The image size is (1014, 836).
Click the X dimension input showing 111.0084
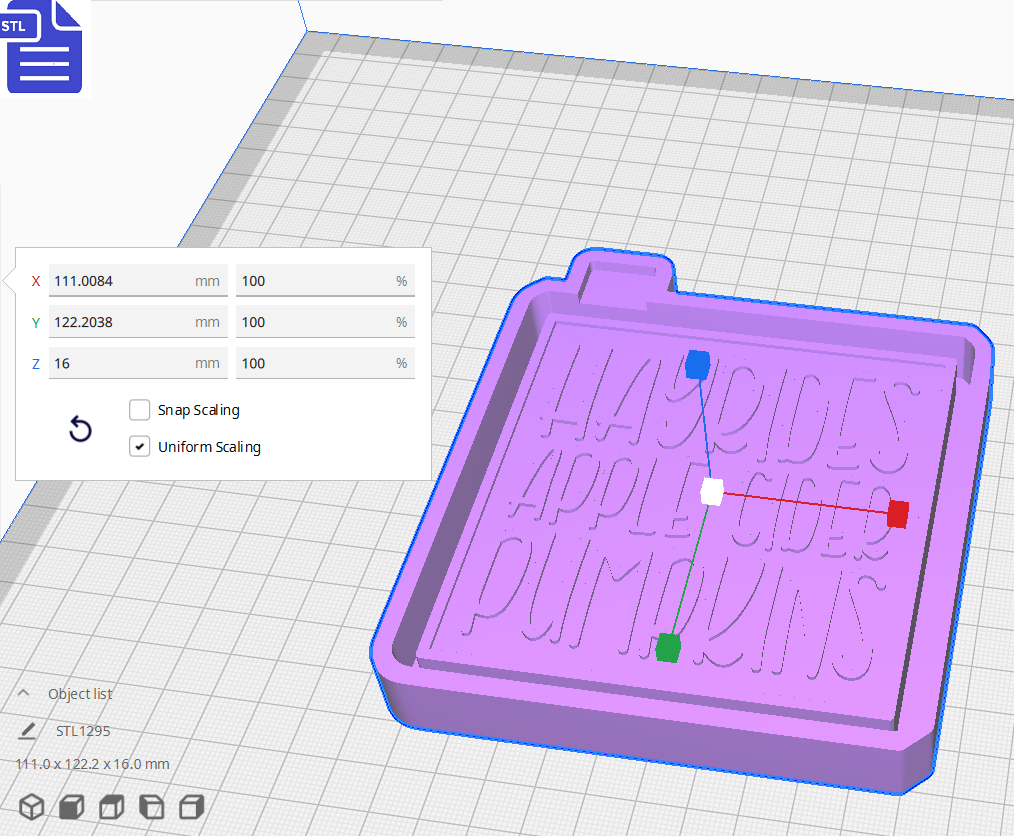click(137, 281)
